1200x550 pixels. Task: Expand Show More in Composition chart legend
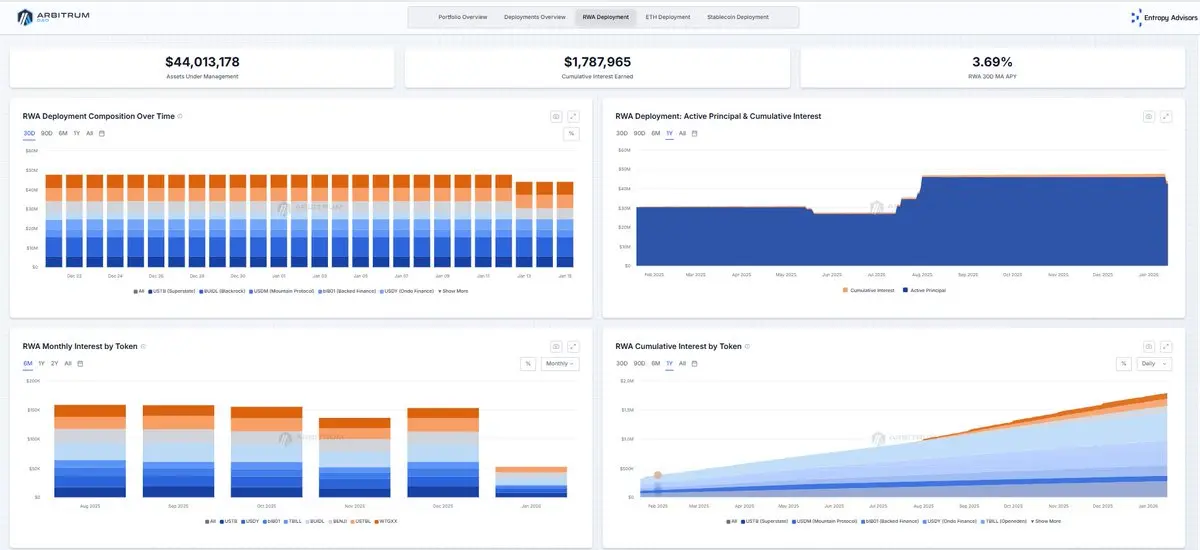point(456,291)
